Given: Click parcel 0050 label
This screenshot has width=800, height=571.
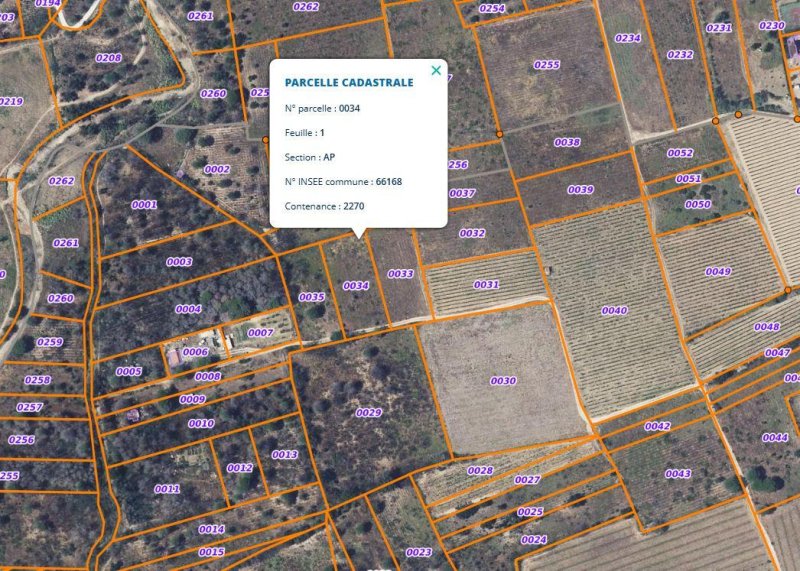Looking at the screenshot, I should coord(698,205).
